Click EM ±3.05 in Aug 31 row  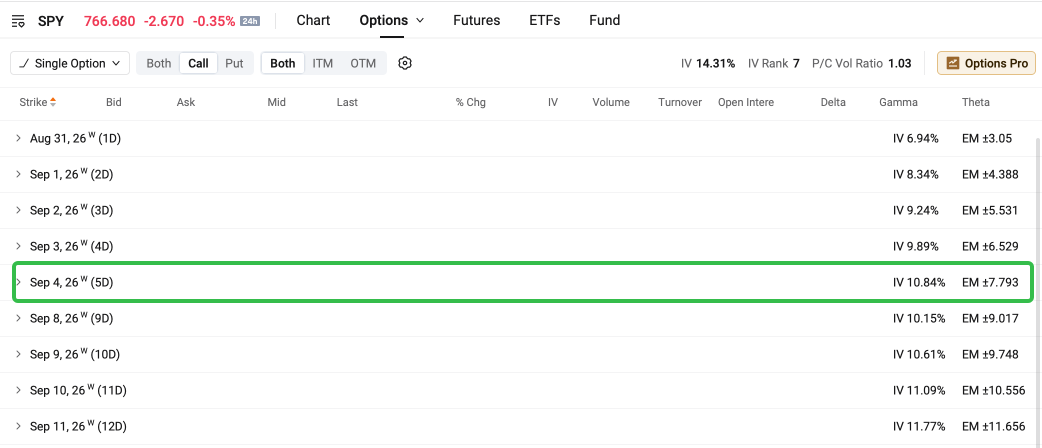tap(987, 138)
